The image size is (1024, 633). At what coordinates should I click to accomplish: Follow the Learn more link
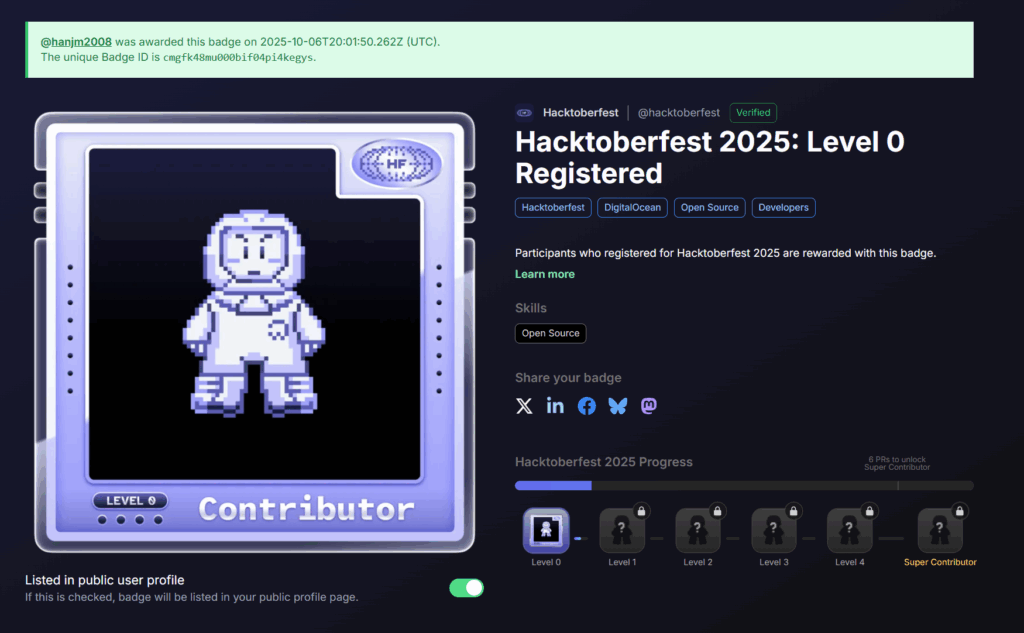545,274
